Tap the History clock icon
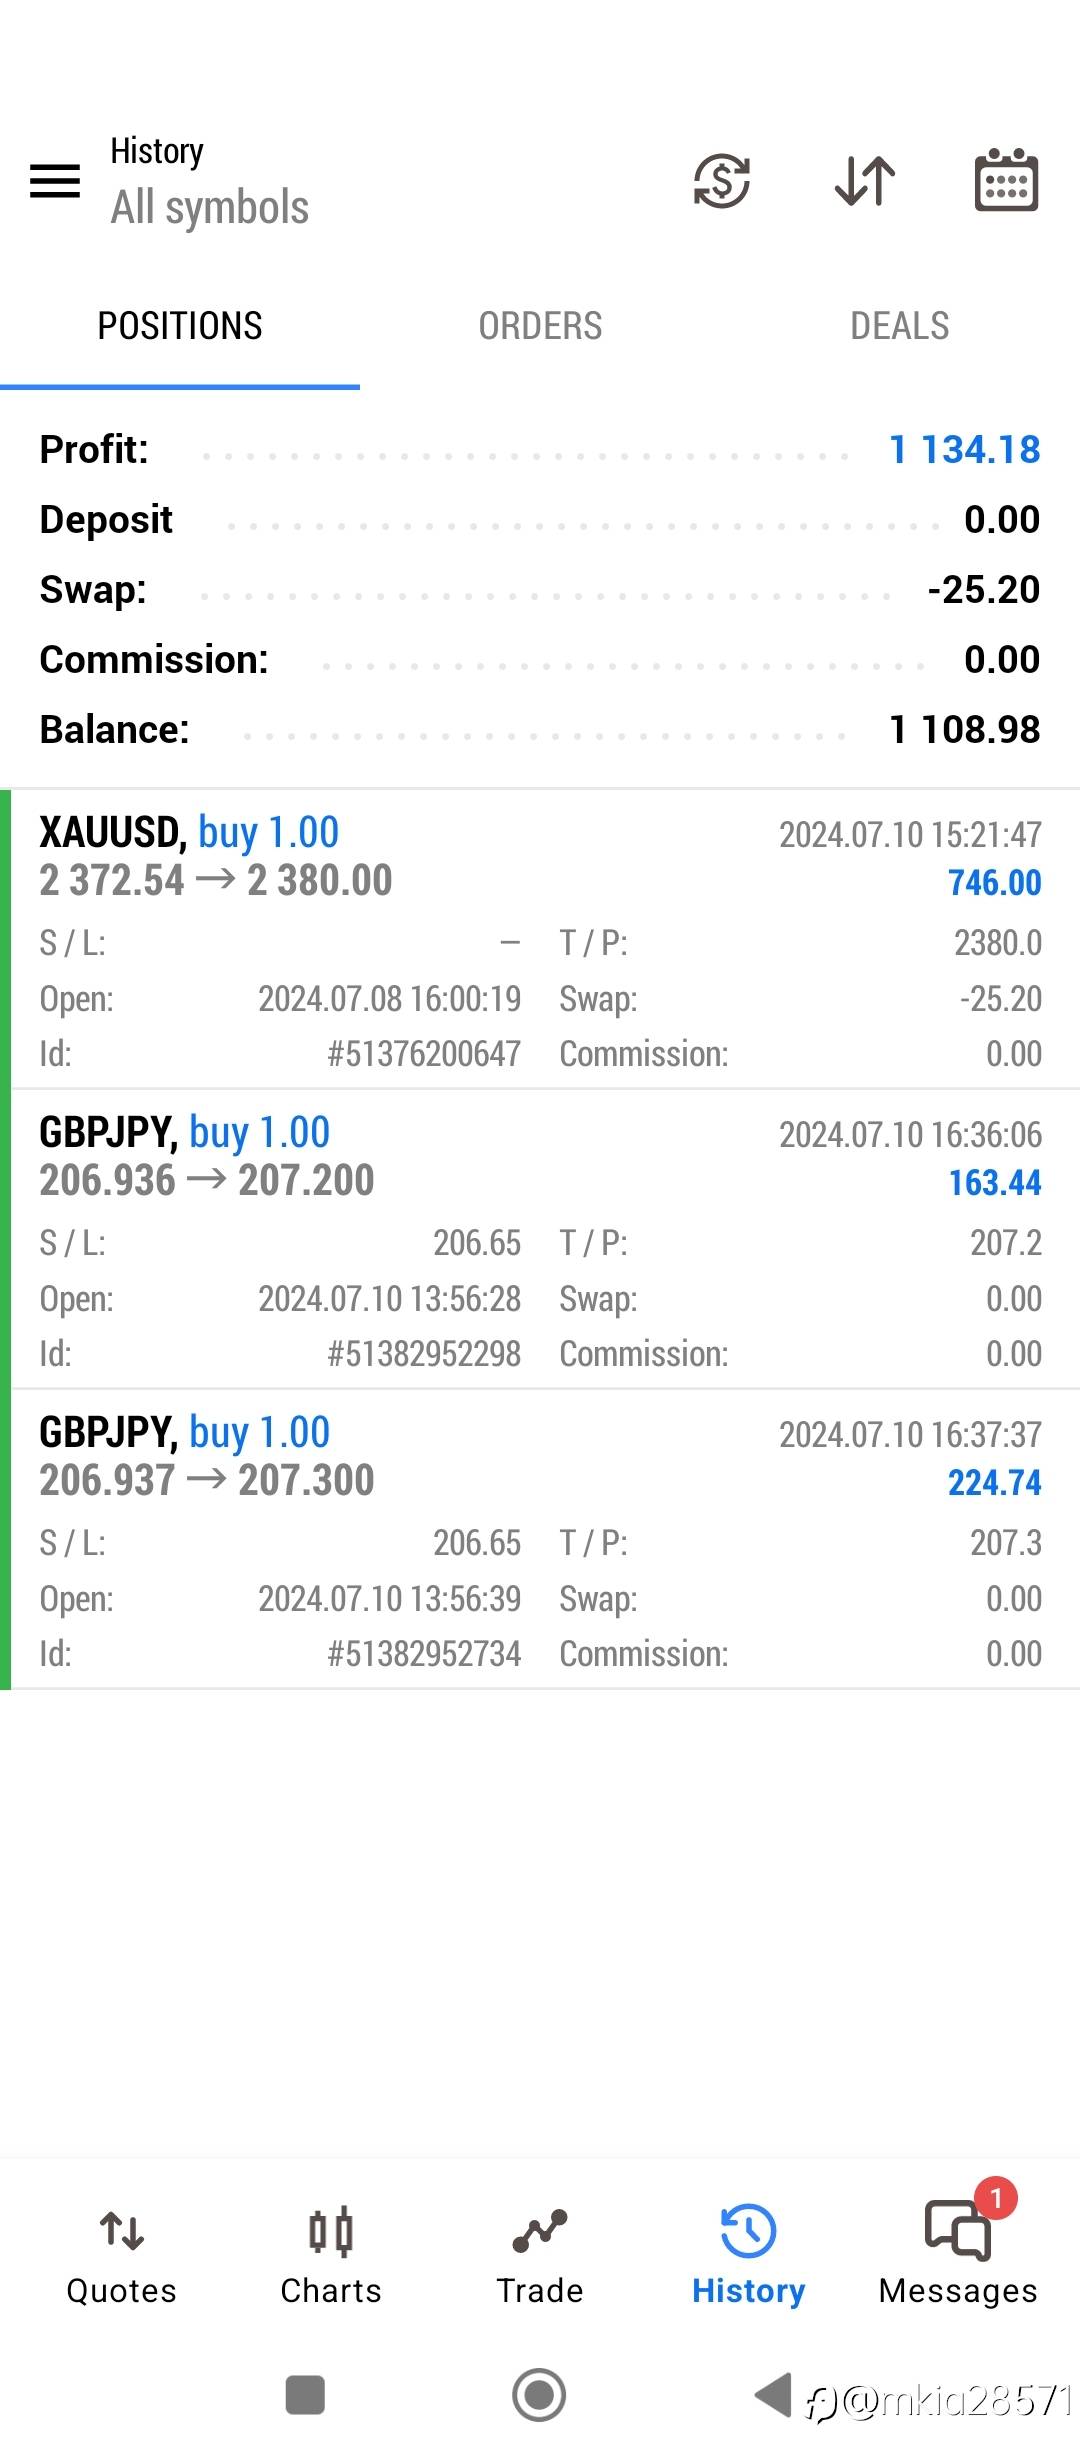This screenshot has width=1080, height=2460. click(x=748, y=2232)
